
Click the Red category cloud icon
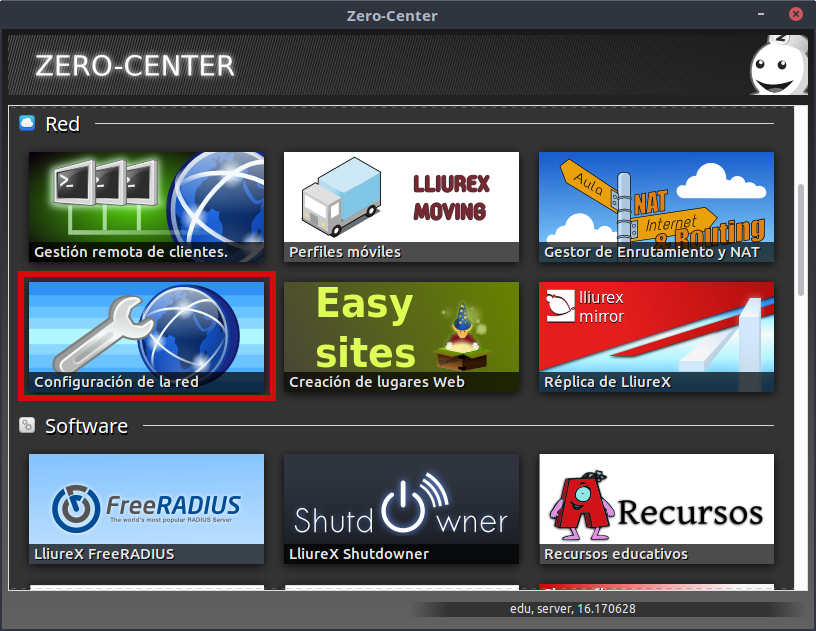[x=27, y=124]
